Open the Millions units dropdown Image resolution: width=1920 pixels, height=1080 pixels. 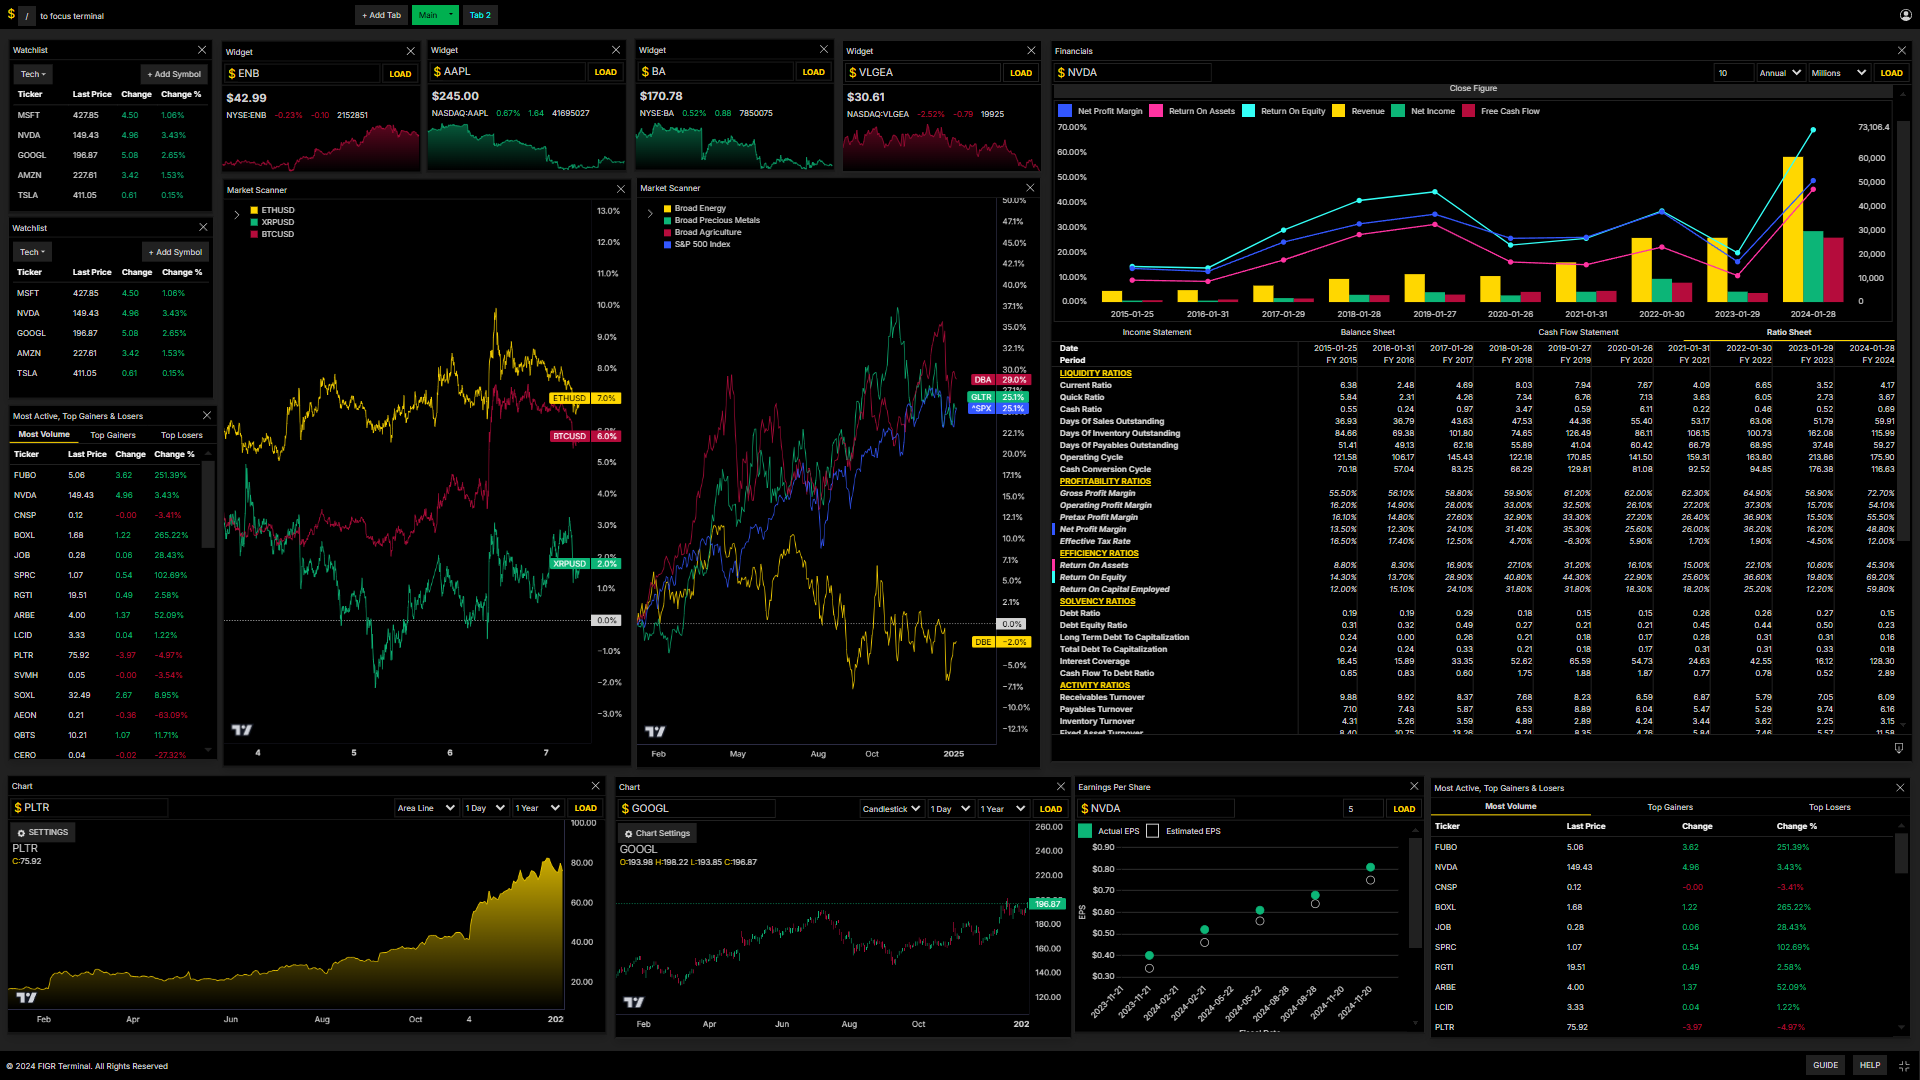(x=1838, y=73)
